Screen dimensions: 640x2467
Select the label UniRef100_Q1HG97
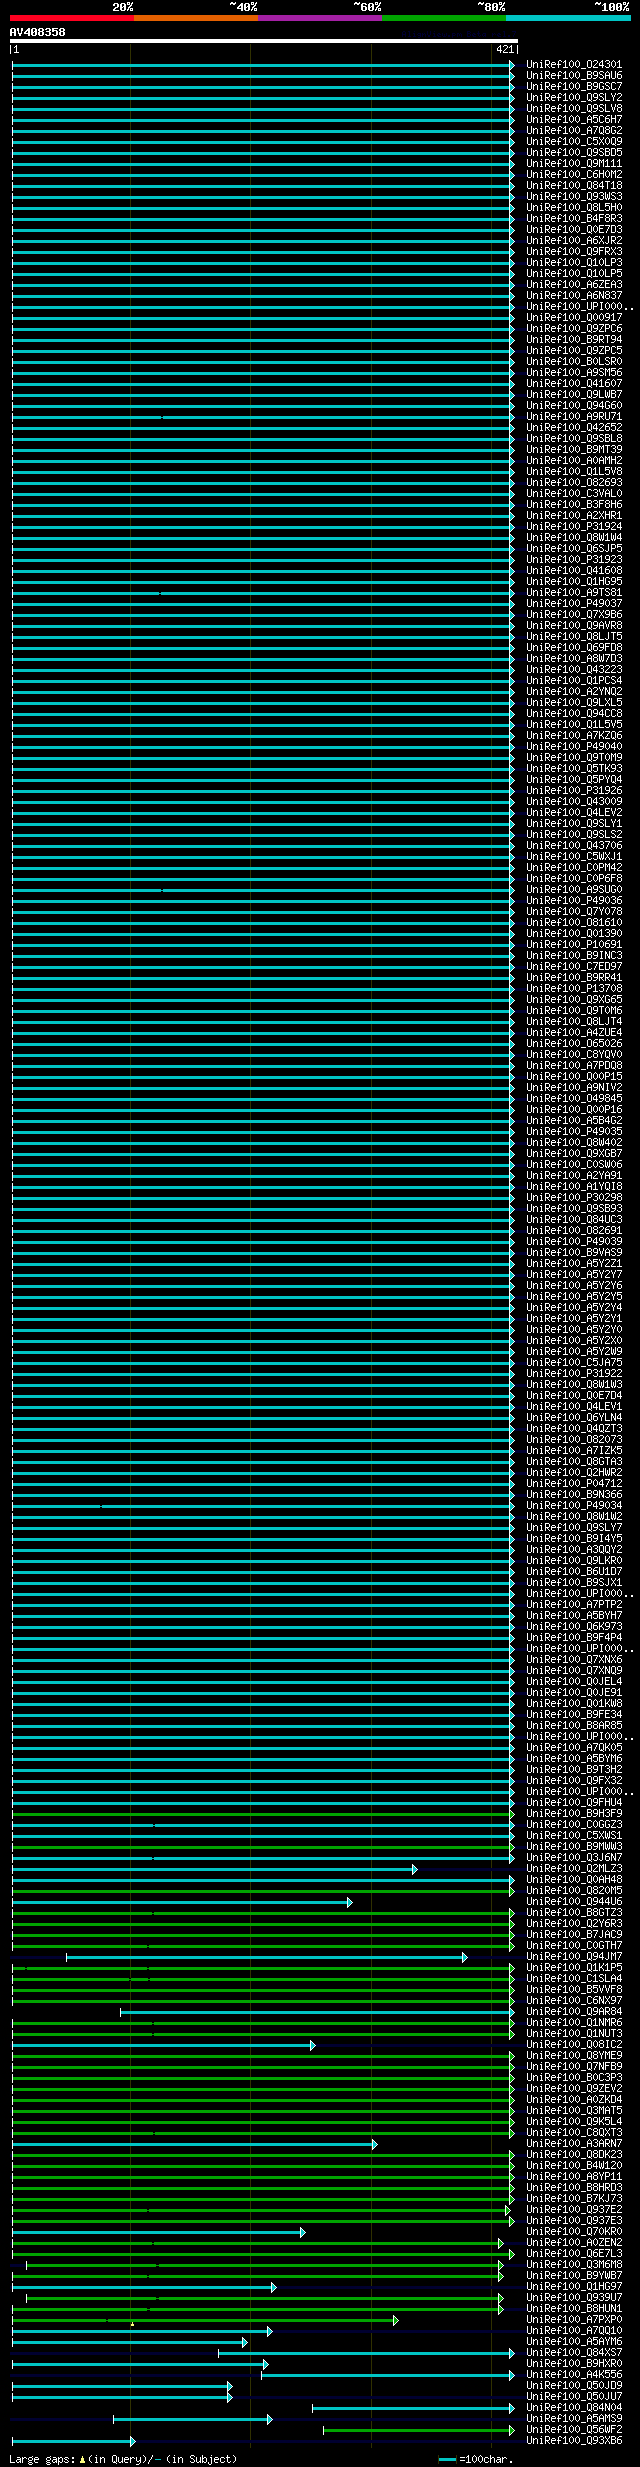pyautogui.click(x=574, y=2286)
